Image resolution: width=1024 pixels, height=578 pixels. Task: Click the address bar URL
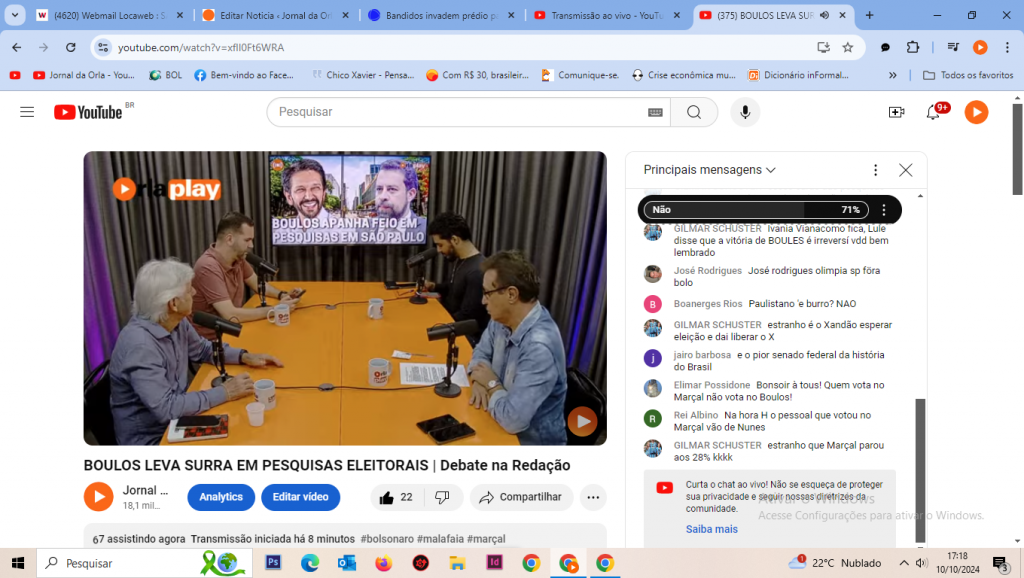tap(200, 48)
